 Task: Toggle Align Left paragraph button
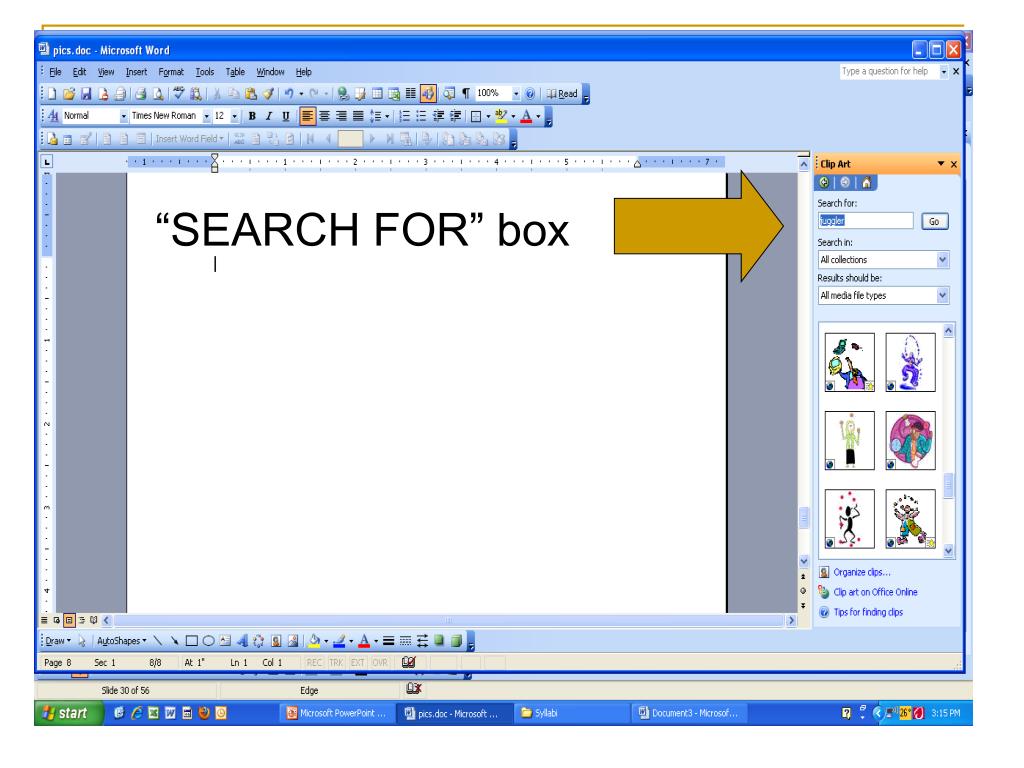(307, 116)
